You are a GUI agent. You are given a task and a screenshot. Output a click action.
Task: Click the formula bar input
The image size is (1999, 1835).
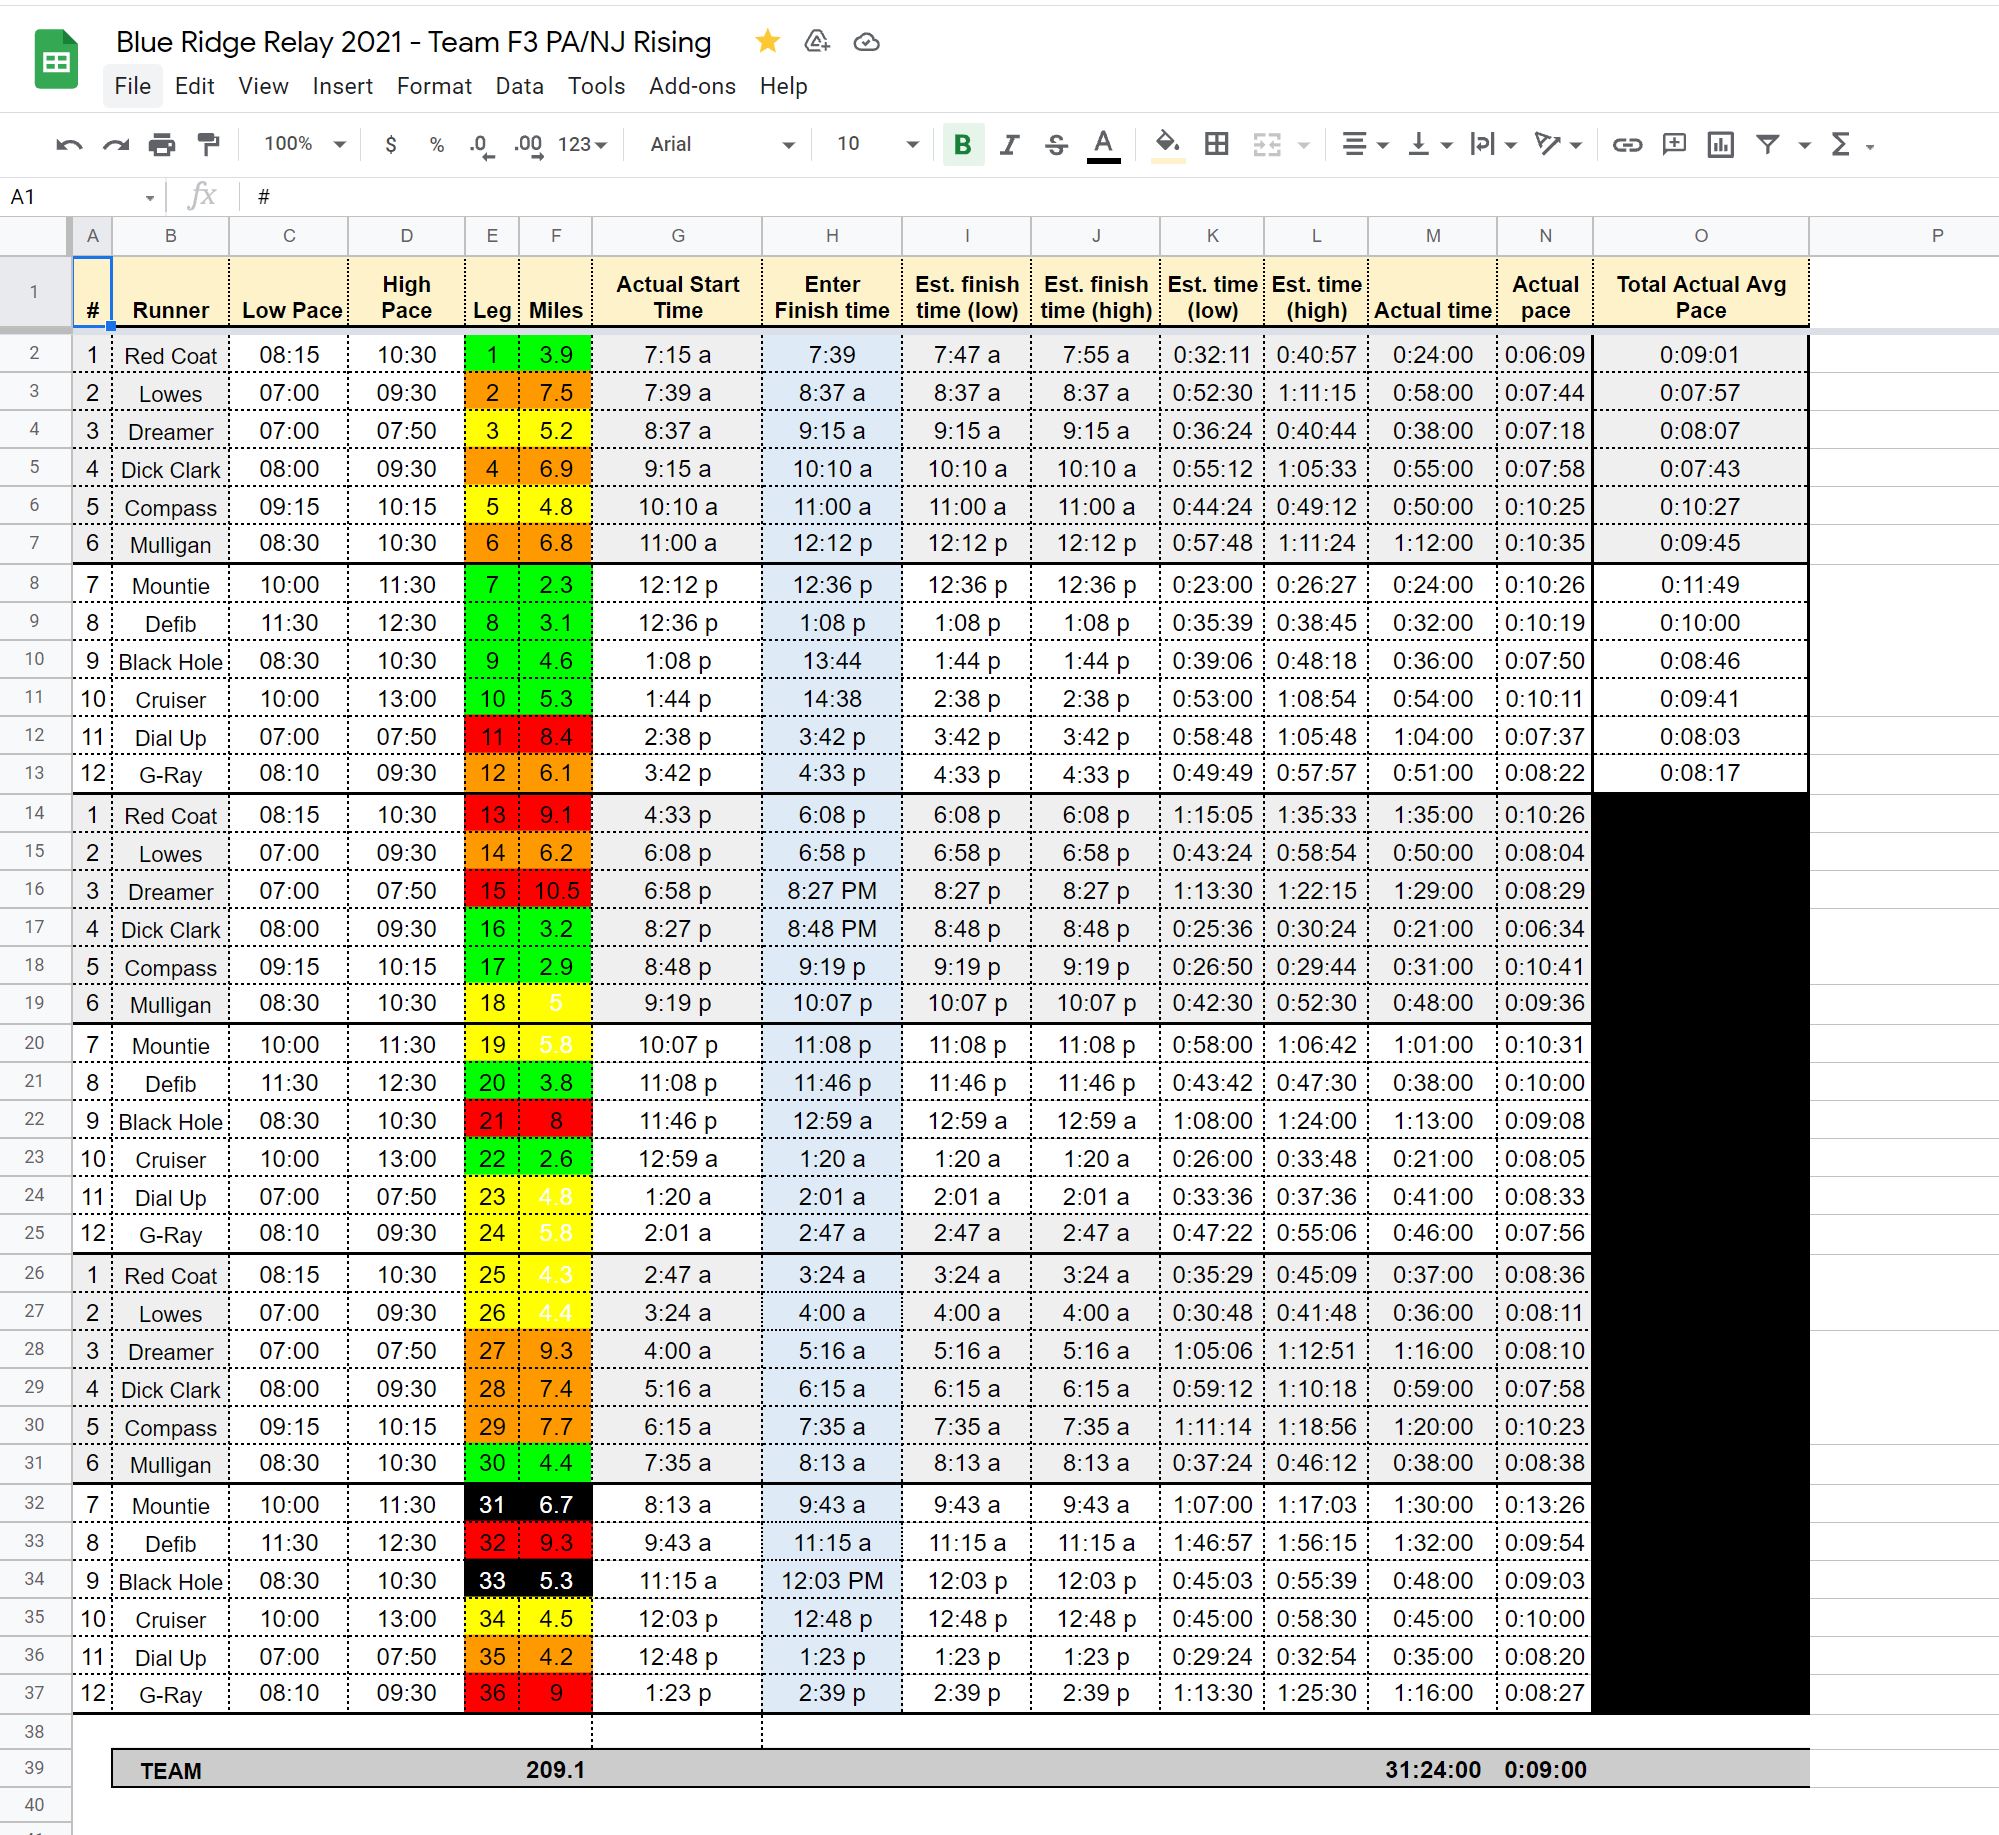[1120, 197]
